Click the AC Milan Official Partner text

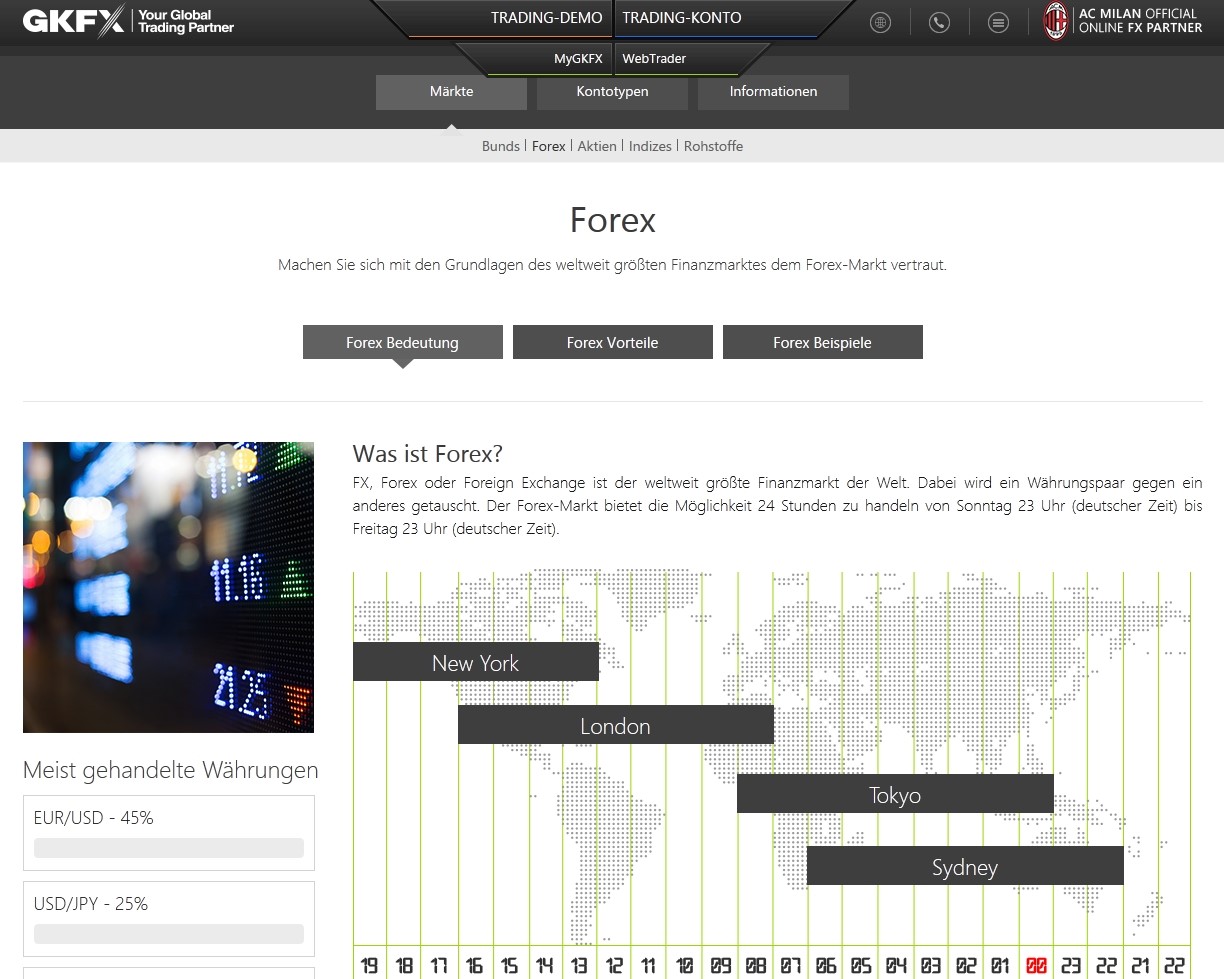click(x=1140, y=21)
